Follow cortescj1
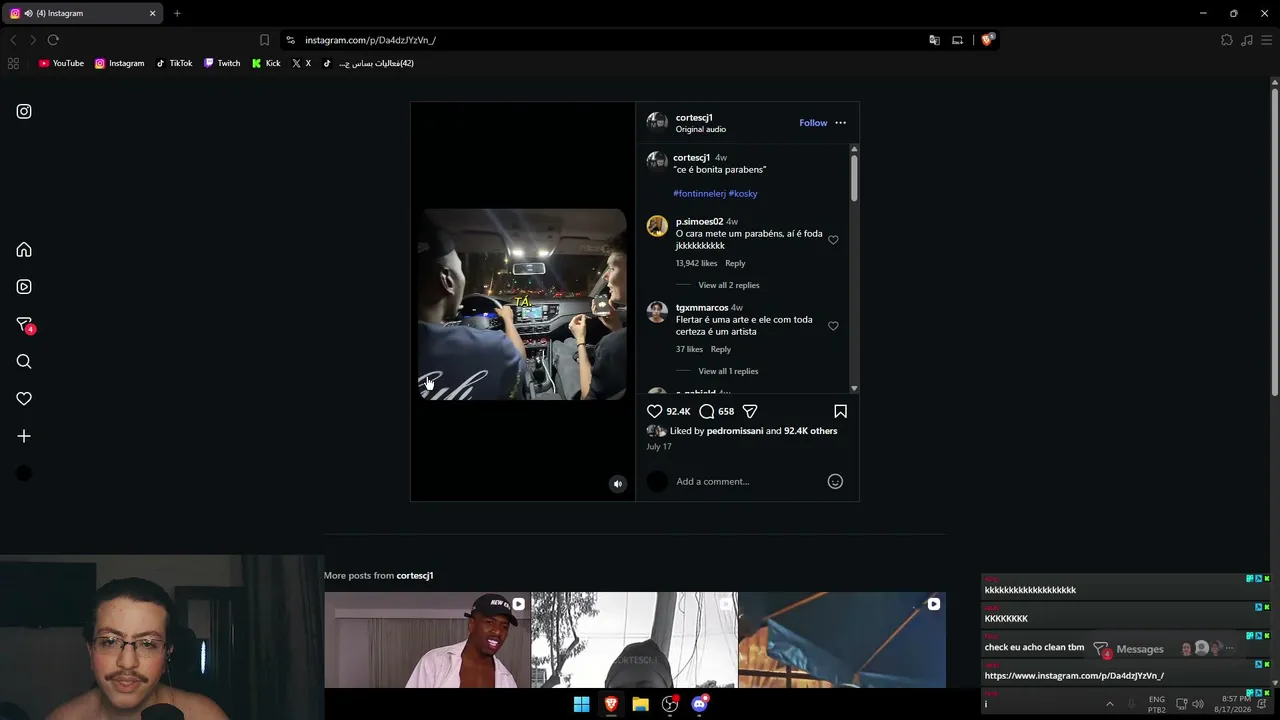The image size is (1280, 720). (813, 123)
